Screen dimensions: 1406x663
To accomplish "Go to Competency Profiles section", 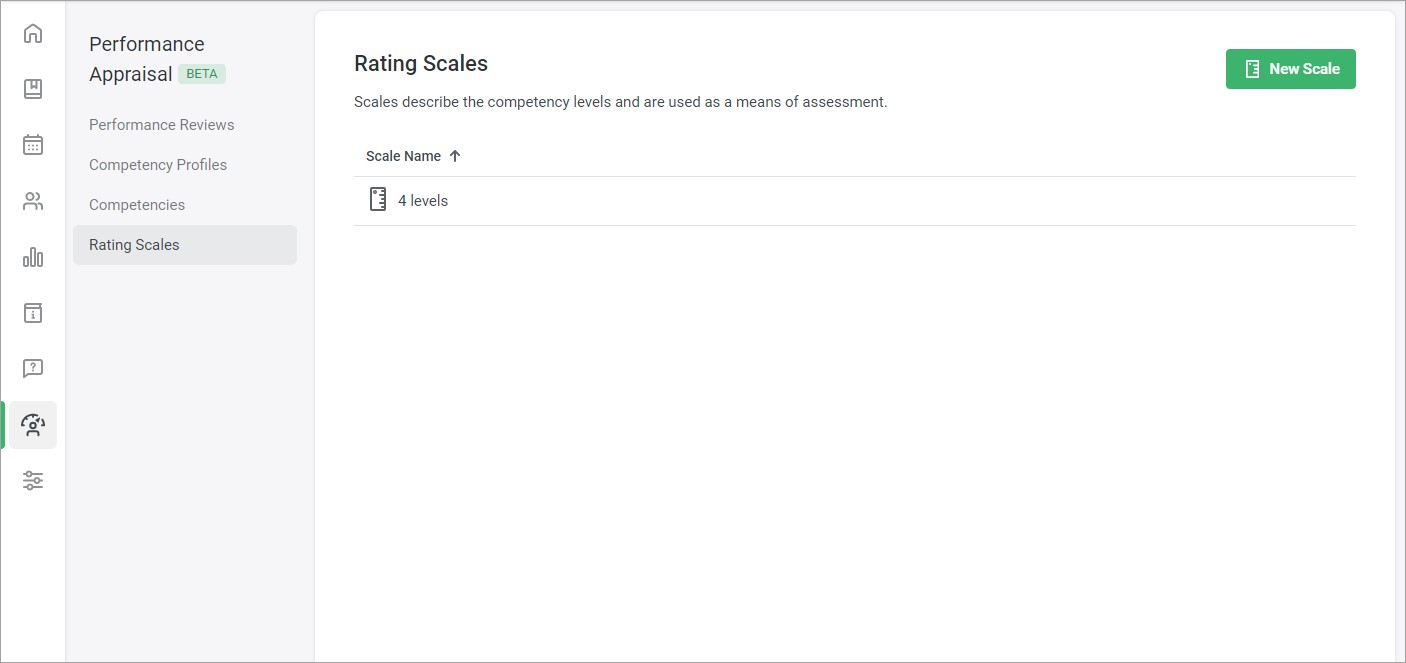I will [x=158, y=165].
